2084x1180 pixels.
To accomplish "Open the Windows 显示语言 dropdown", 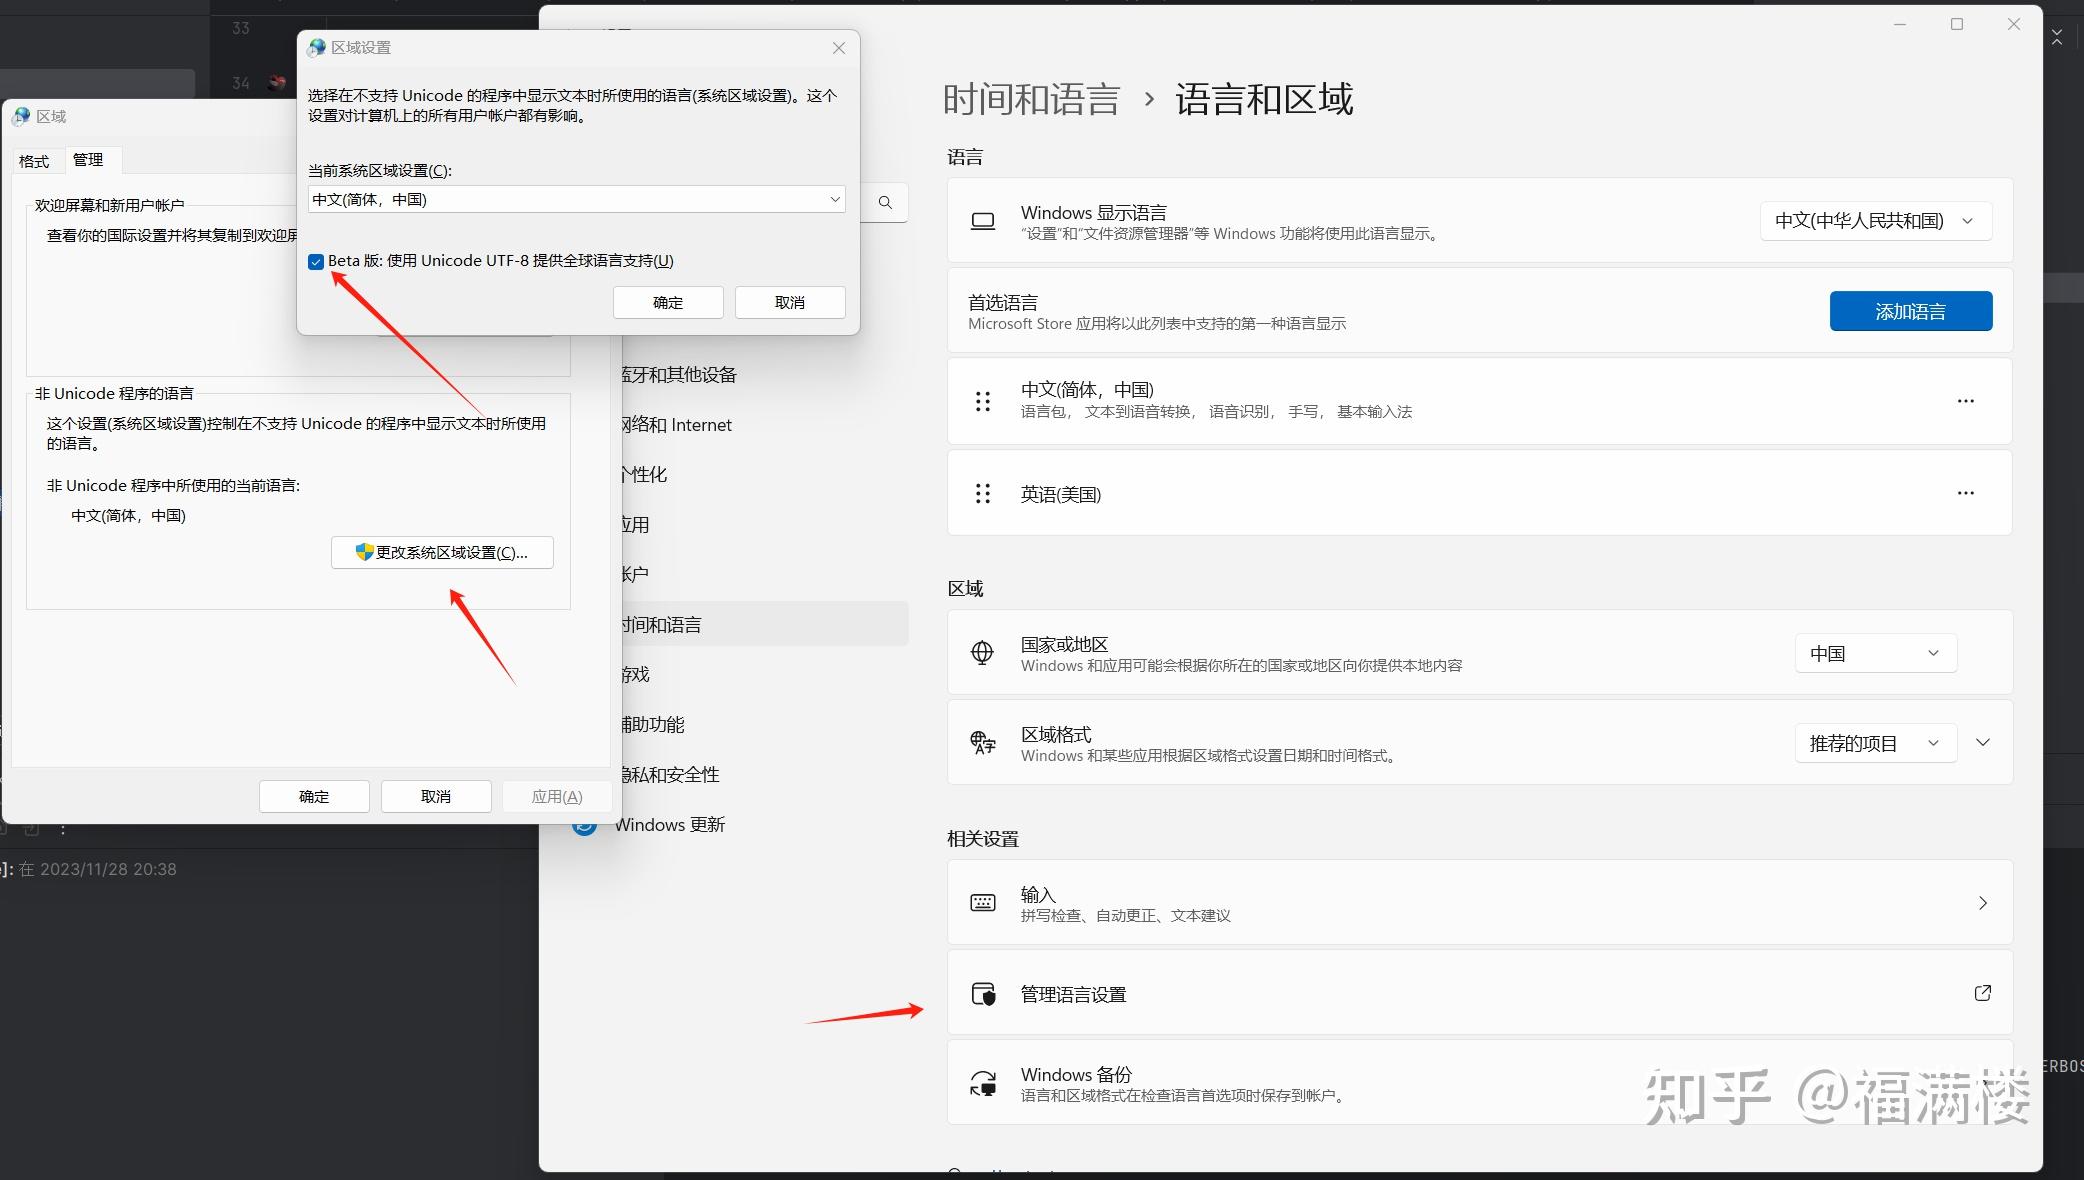I will (1876, 221).
